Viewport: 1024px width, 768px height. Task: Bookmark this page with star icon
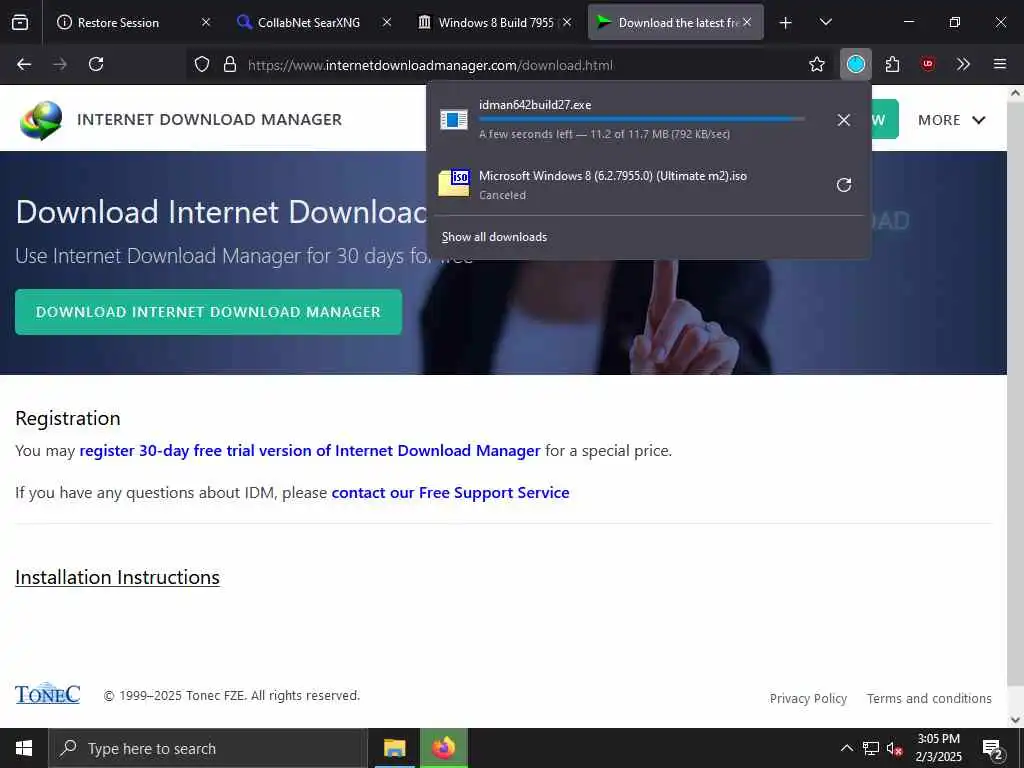tap(817, 64)
